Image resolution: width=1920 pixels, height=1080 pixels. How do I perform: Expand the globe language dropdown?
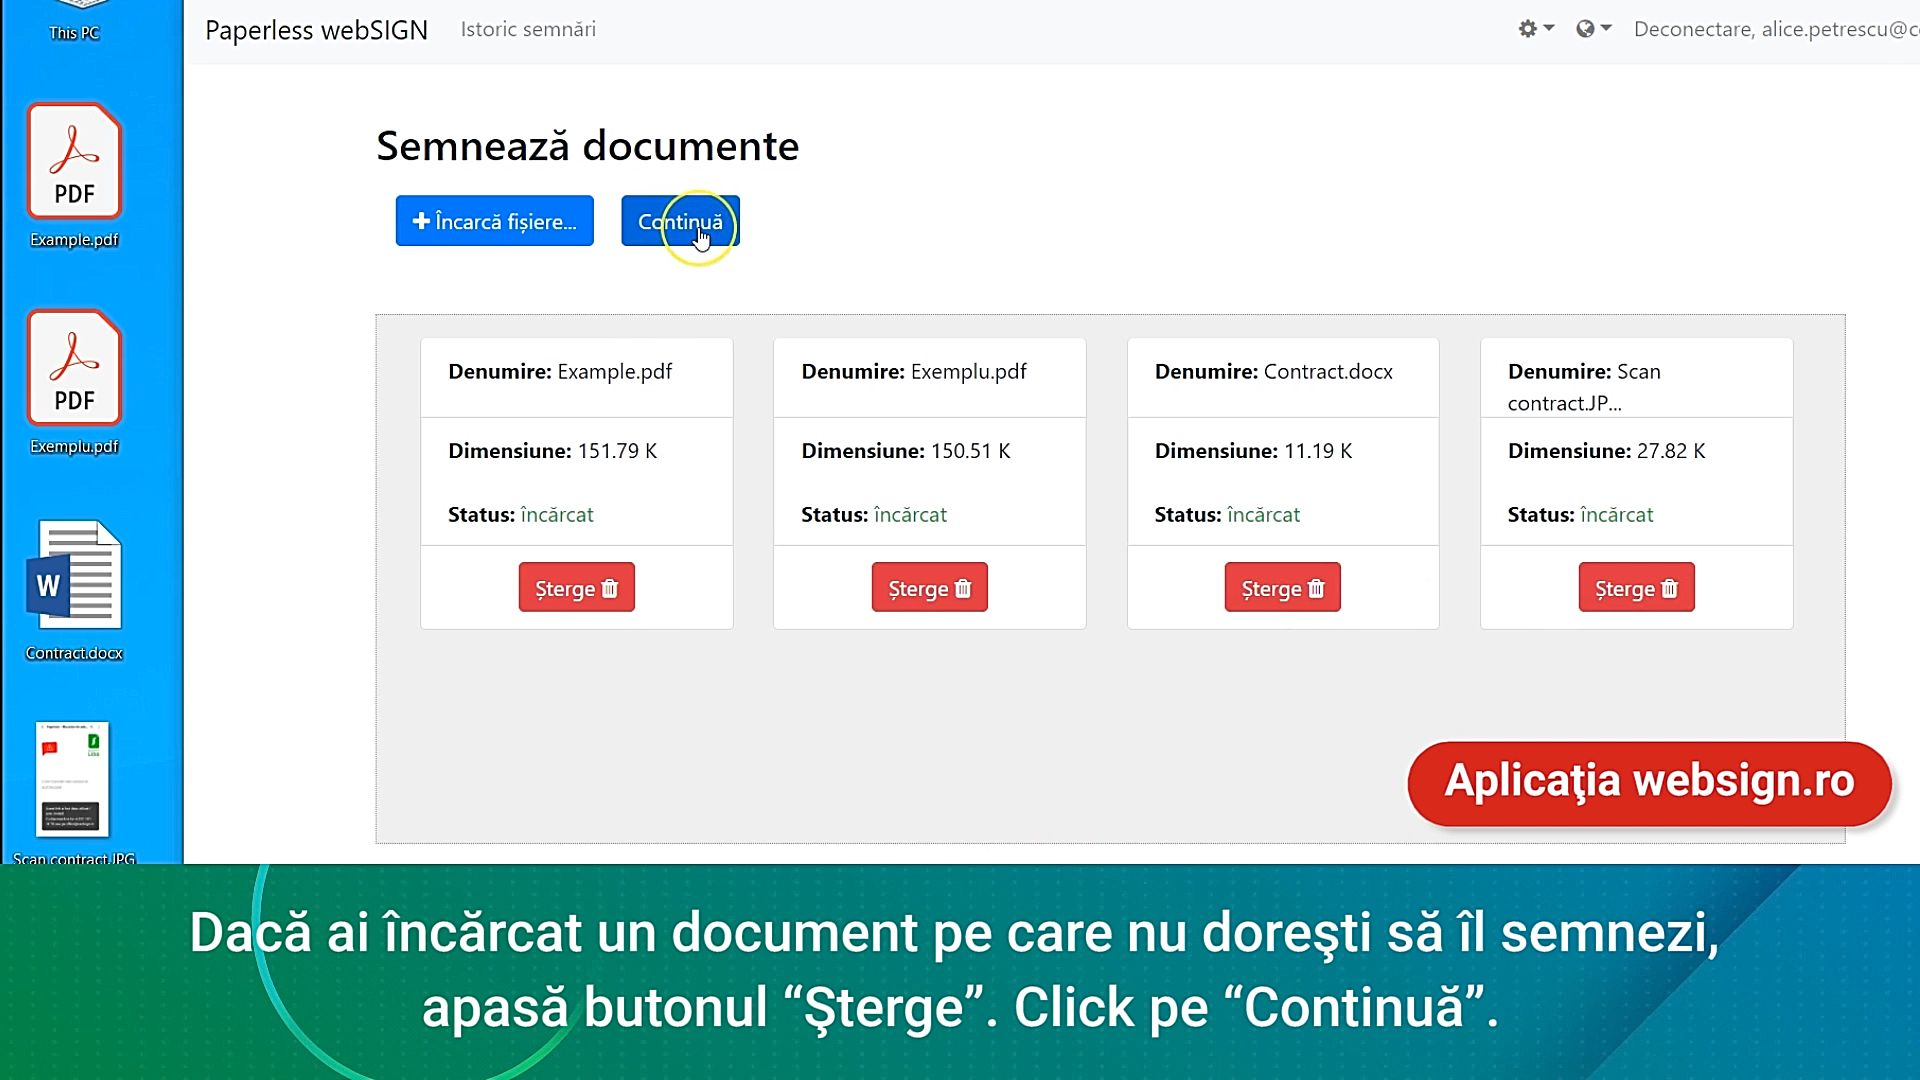click(x=1593, y=29)
